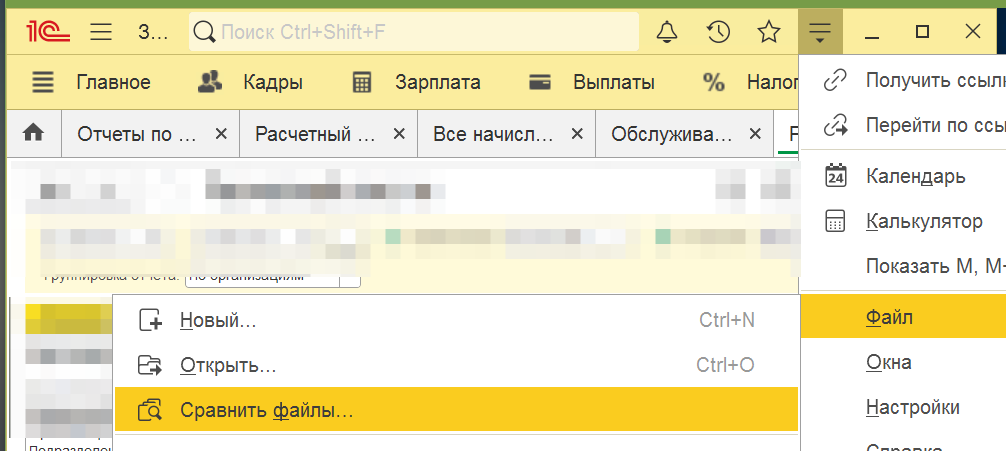The height and width of the screenshot is (451, 1006).
Task: Close the Все начисл… tab
Action: tap(577, 133)
